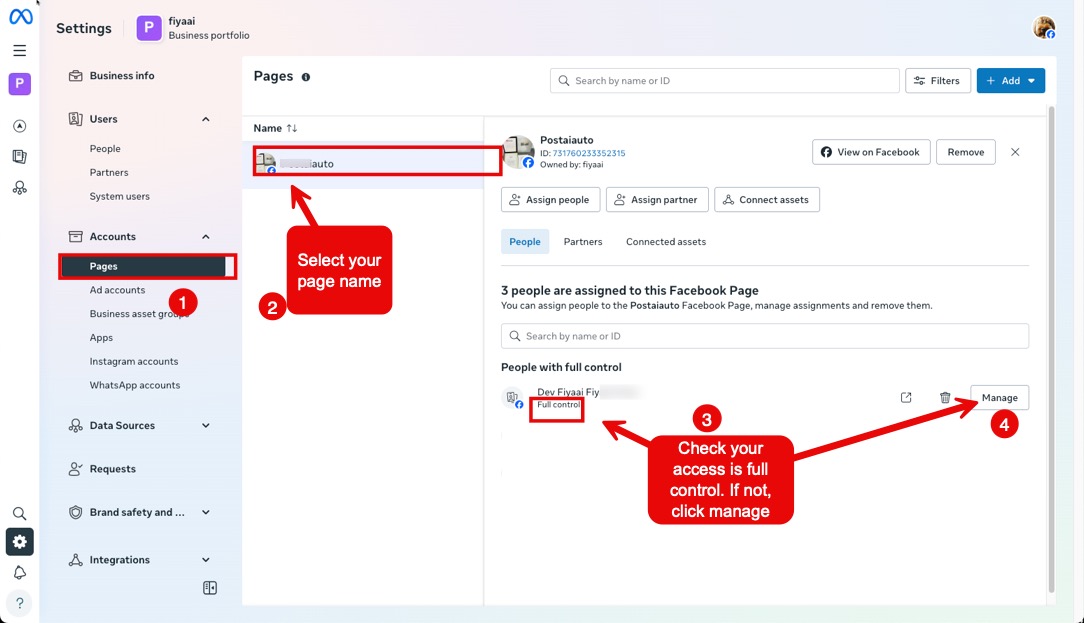1084x623 pixels.
Task: Click the connected-circles icon in the left rail
Action: coord(19,188)
